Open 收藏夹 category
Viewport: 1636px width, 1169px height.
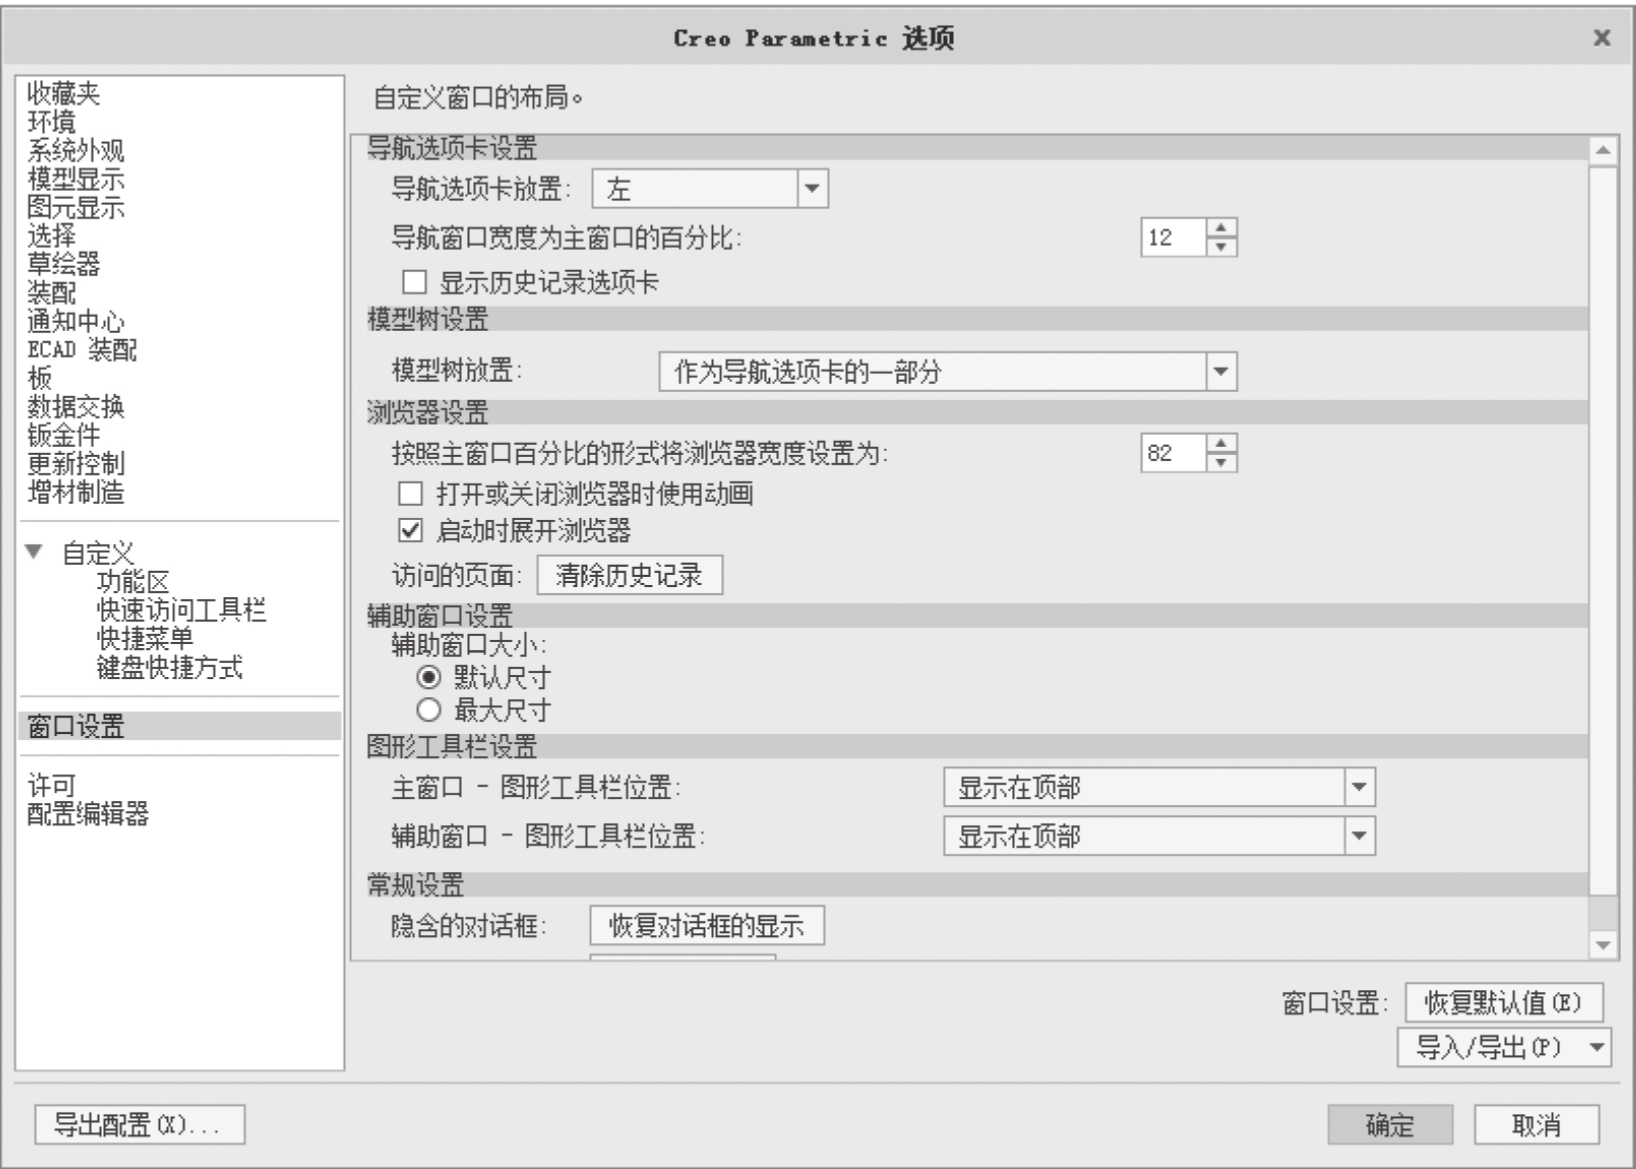[x=63, y=94]
